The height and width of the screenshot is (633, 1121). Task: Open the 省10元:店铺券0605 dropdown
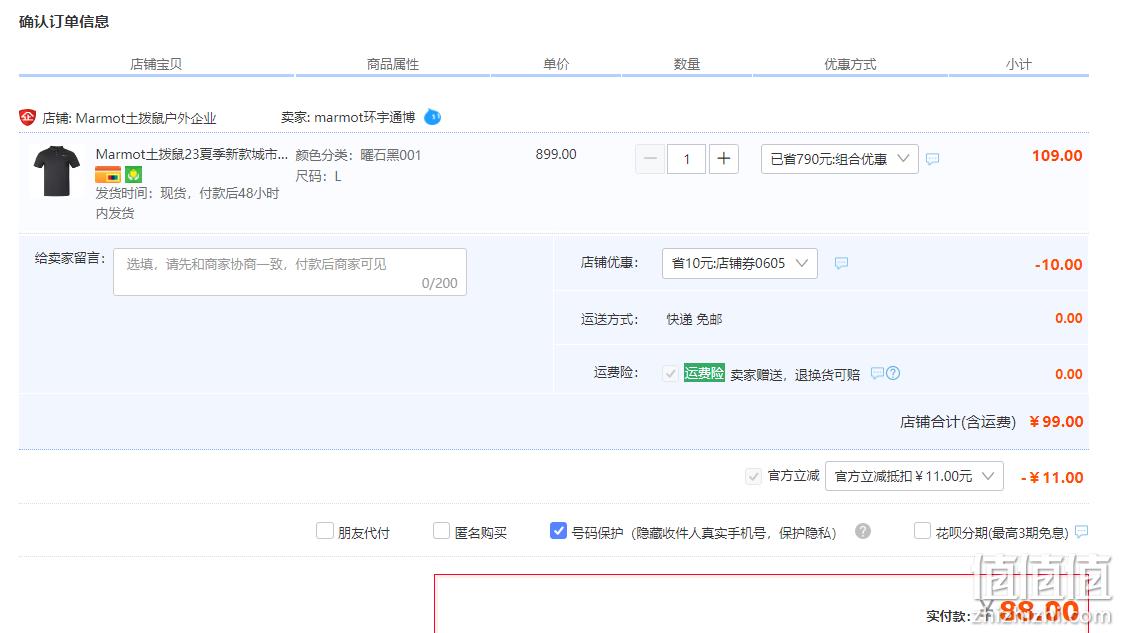click(739, 263)
